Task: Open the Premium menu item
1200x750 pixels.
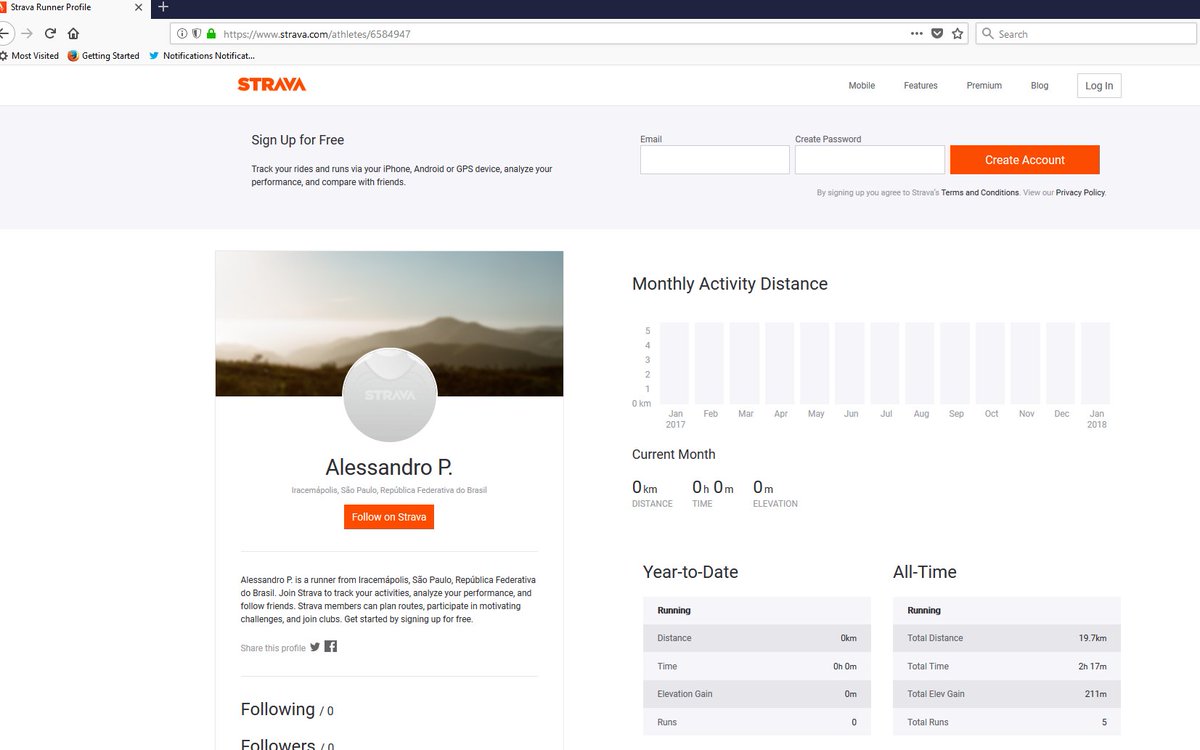Action: [984, 86]
